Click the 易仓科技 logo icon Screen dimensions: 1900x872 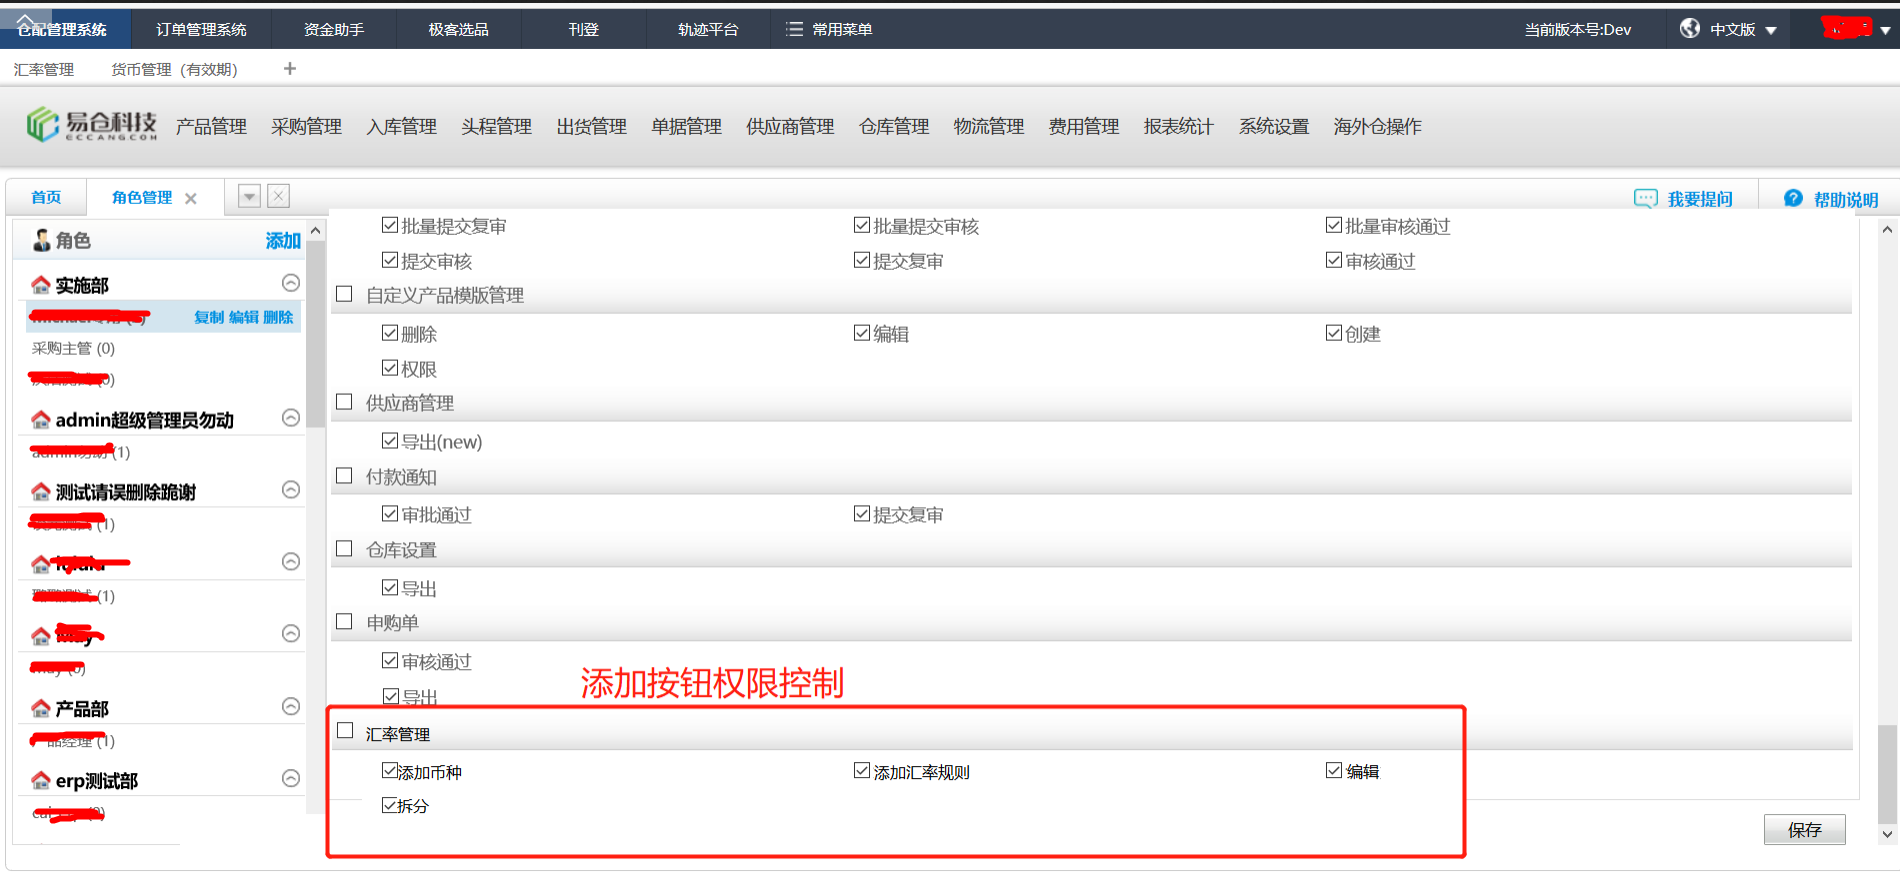coord(43,125)
